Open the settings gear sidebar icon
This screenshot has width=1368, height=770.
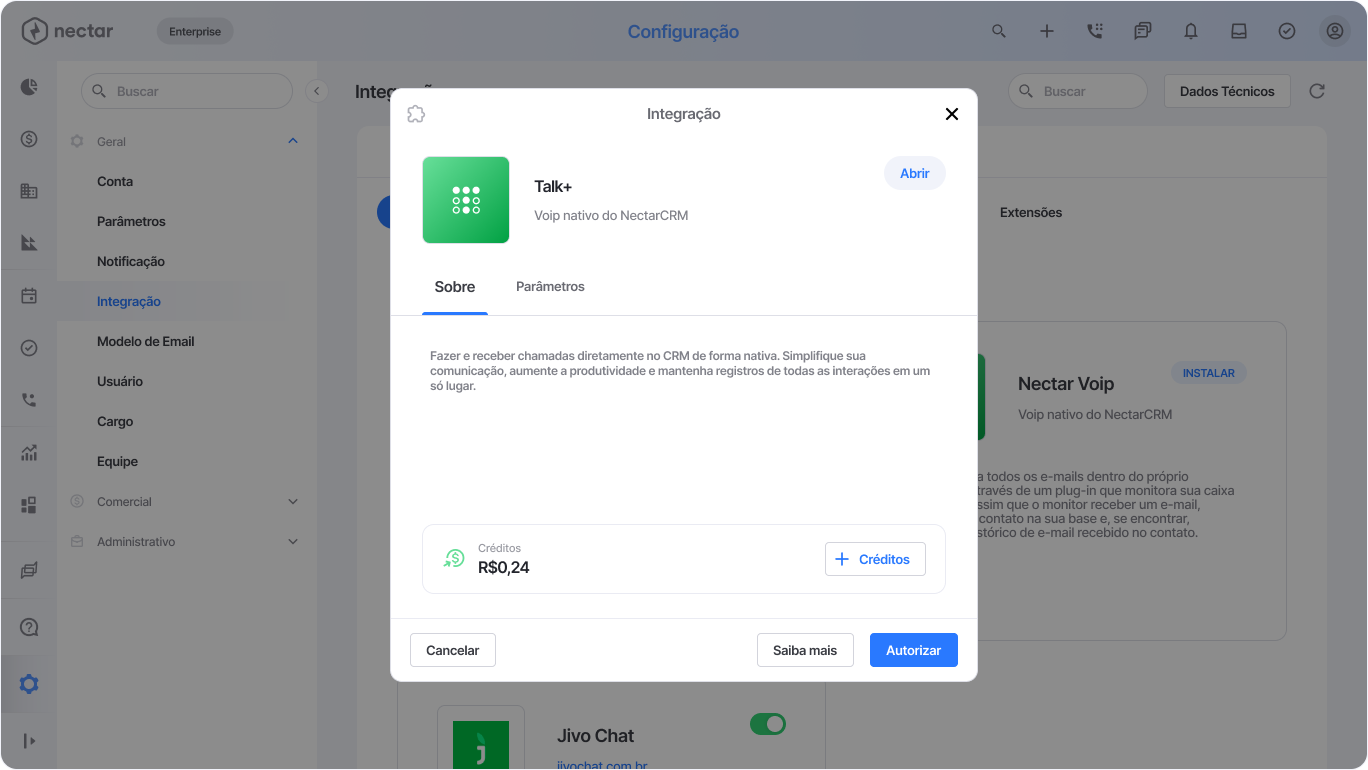[29, 684]
